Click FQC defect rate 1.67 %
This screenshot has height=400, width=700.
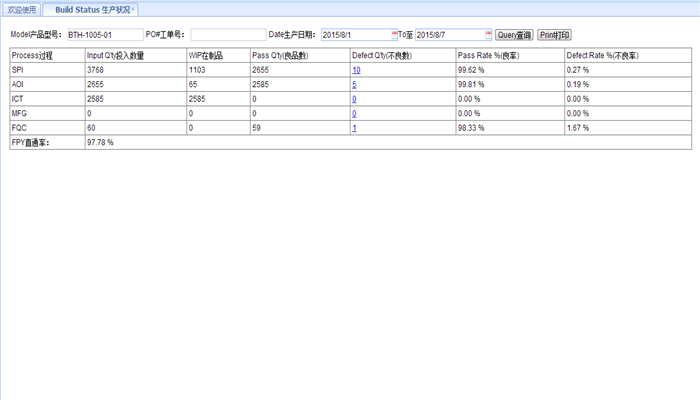point(578,128)
